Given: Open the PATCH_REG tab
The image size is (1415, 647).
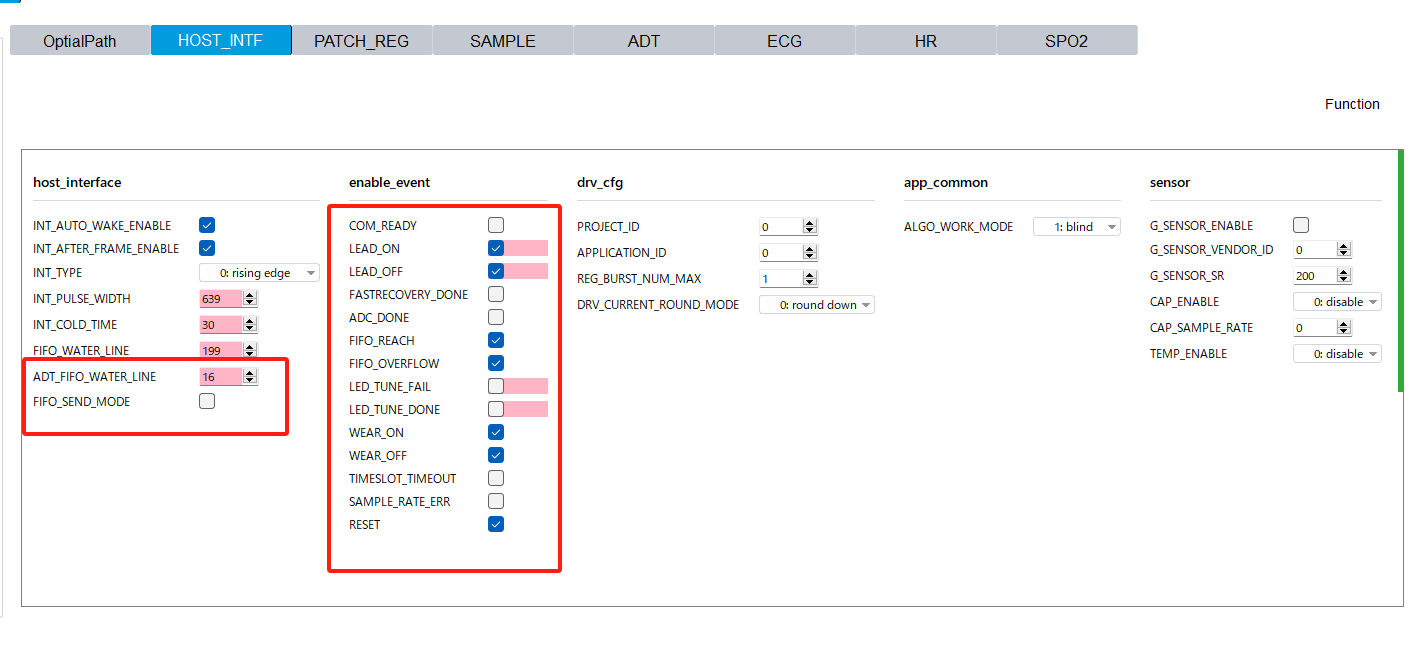Looking at the screenshot, I should click(362, 41).
